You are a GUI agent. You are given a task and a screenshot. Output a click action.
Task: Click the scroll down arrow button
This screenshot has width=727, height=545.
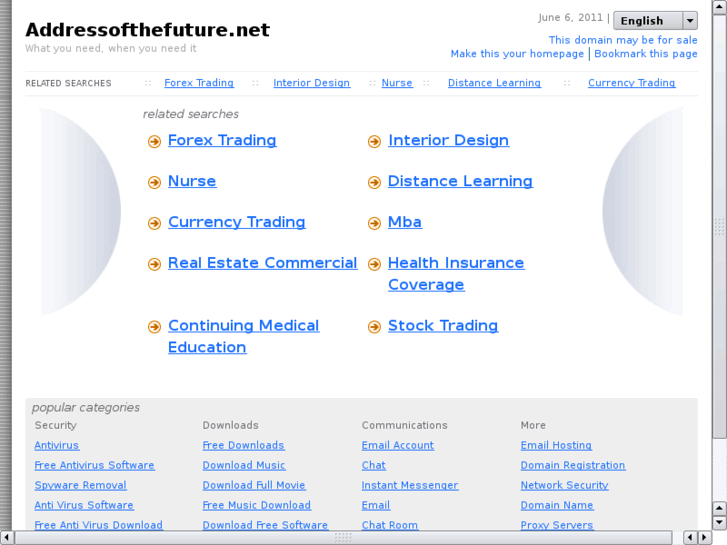(x=719, y=522)
